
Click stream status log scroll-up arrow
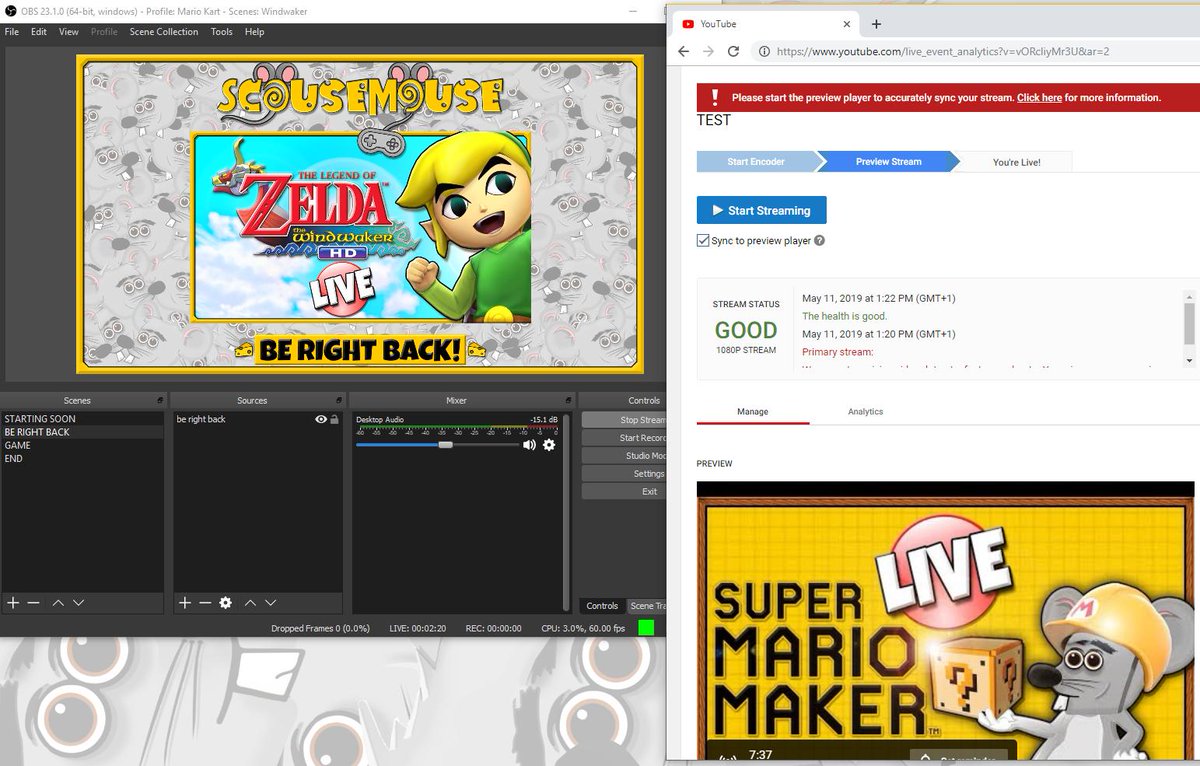[1189, 296]
